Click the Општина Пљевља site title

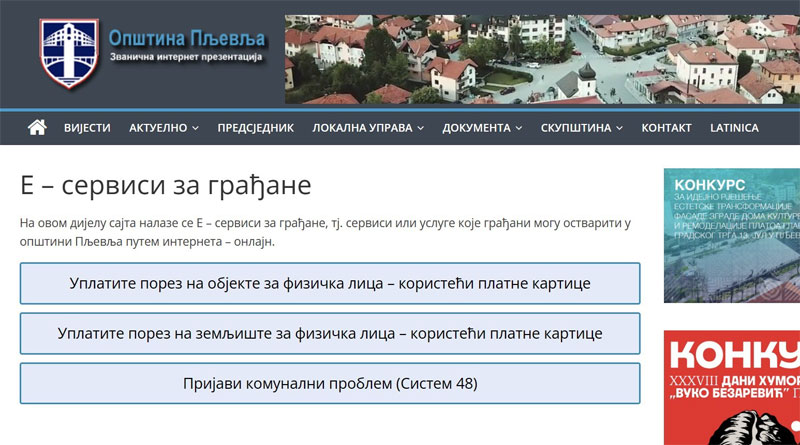188,38
